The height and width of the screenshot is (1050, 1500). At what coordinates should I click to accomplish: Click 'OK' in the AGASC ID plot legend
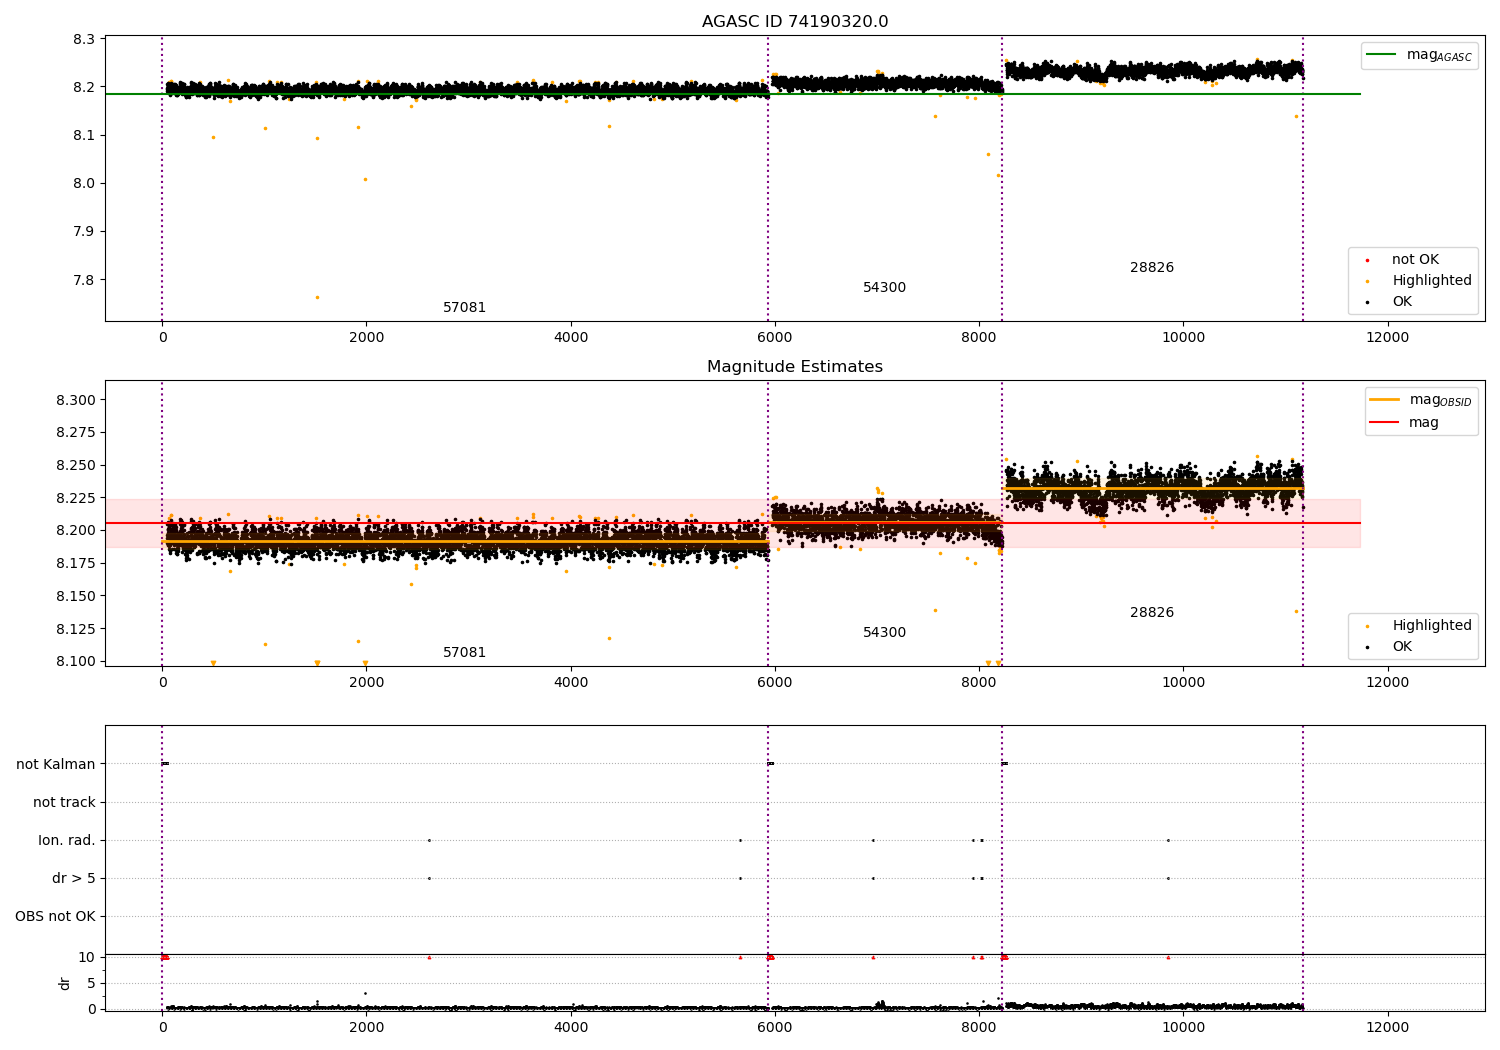(1390, 302)
